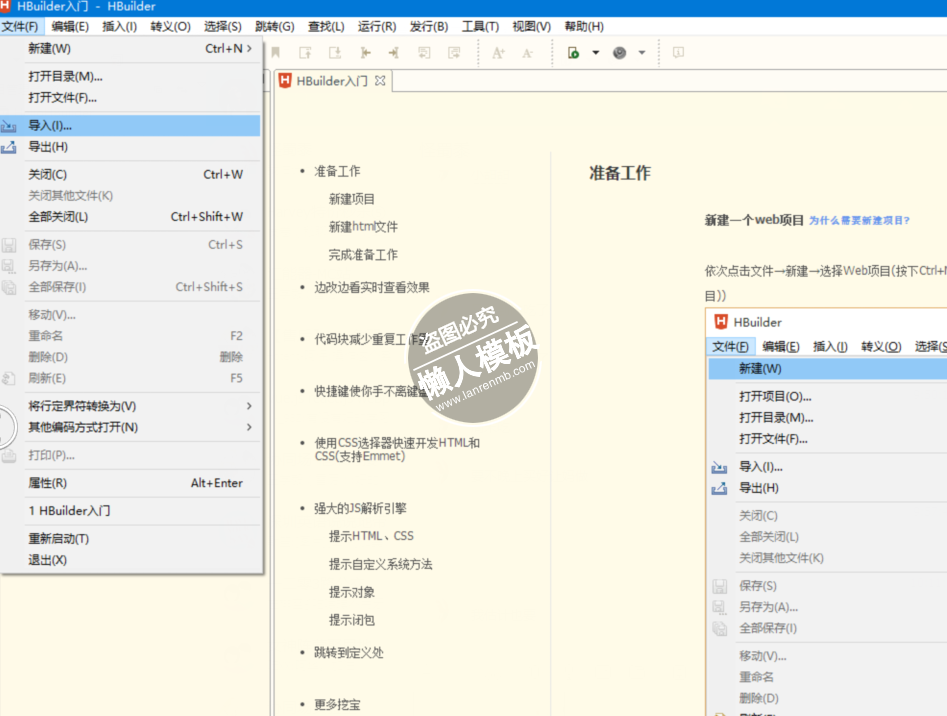The width and height of the screenshot is (947, 716).
Task: Choose 属性(R) in the File menu
Action: pos(130,483)
